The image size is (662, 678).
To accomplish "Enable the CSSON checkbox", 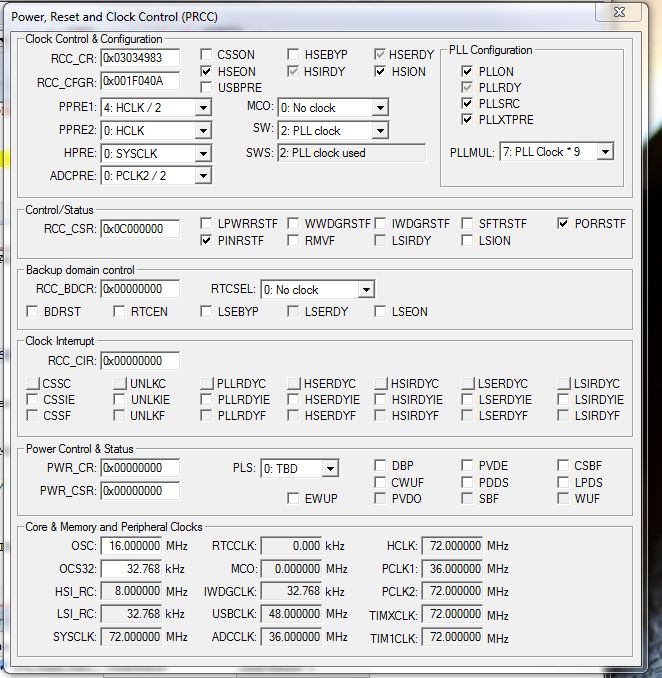I will coord(206,54).
